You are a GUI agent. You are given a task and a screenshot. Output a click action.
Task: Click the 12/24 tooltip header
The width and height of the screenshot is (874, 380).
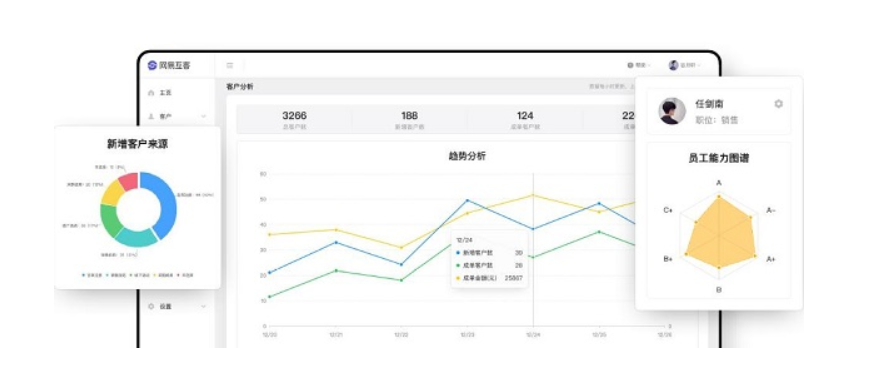(x=464, y=240)
